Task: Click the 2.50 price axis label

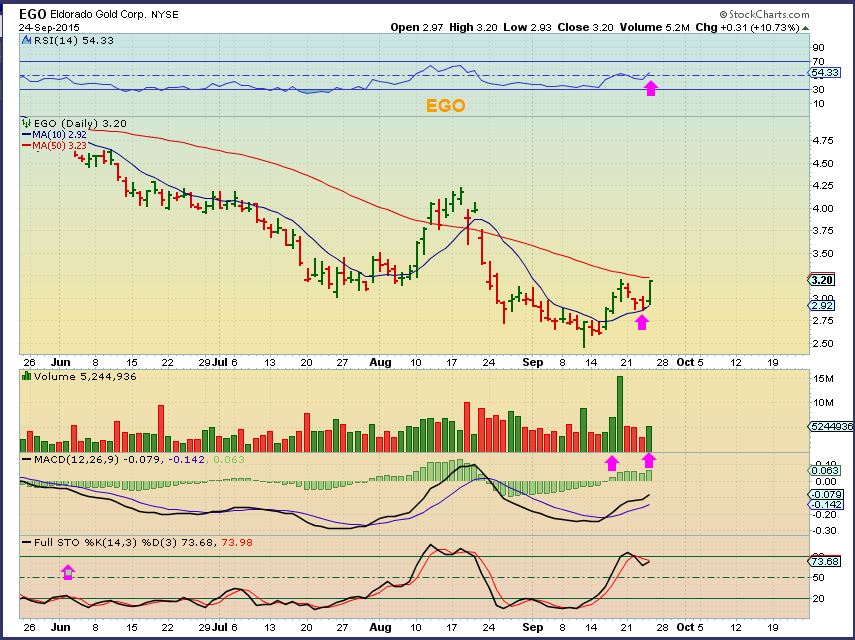Action: [822, 343]
